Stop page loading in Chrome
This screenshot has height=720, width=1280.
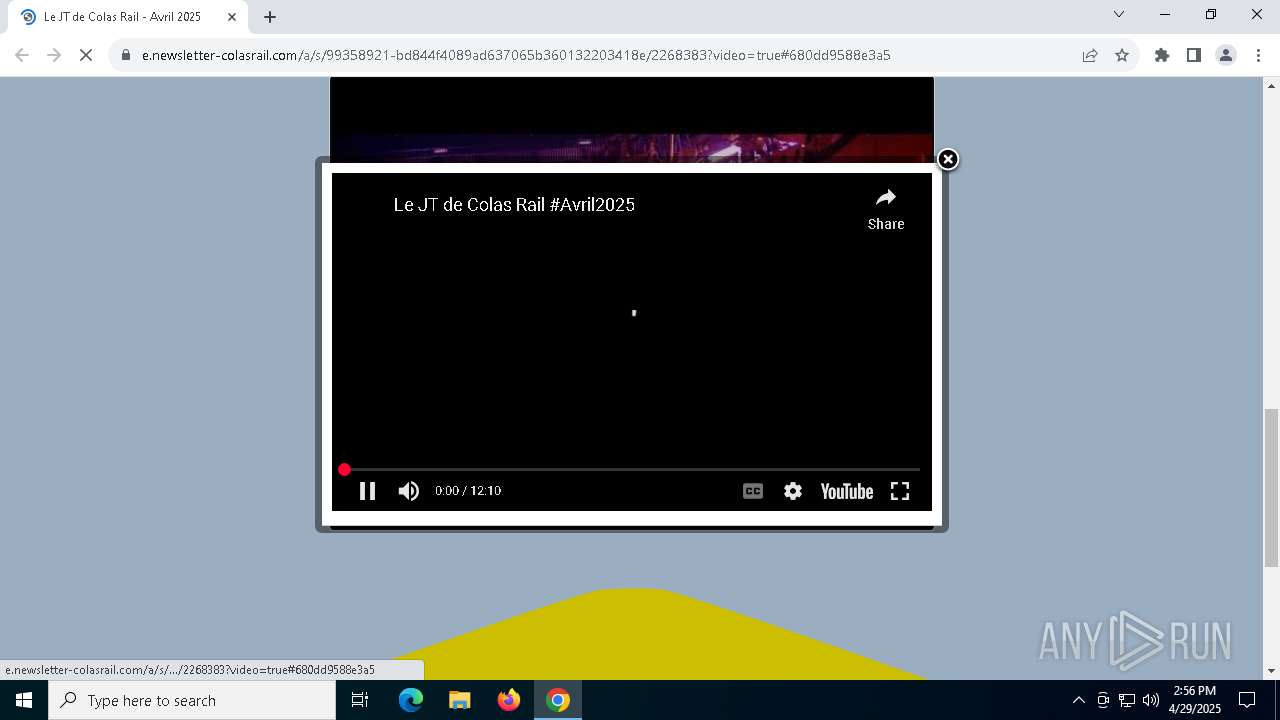click(x=86, y=55)
